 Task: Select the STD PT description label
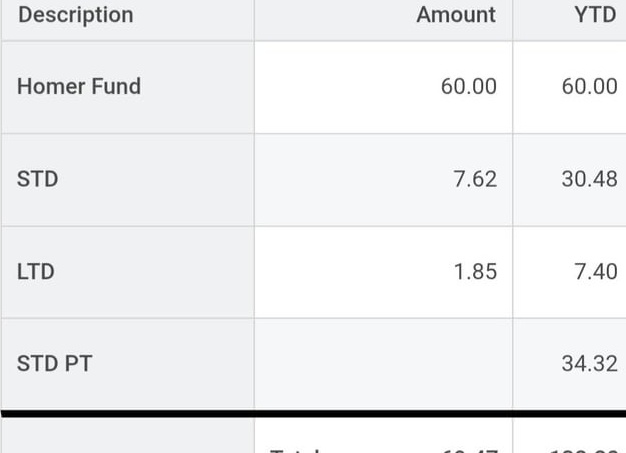tap(54, 364)
